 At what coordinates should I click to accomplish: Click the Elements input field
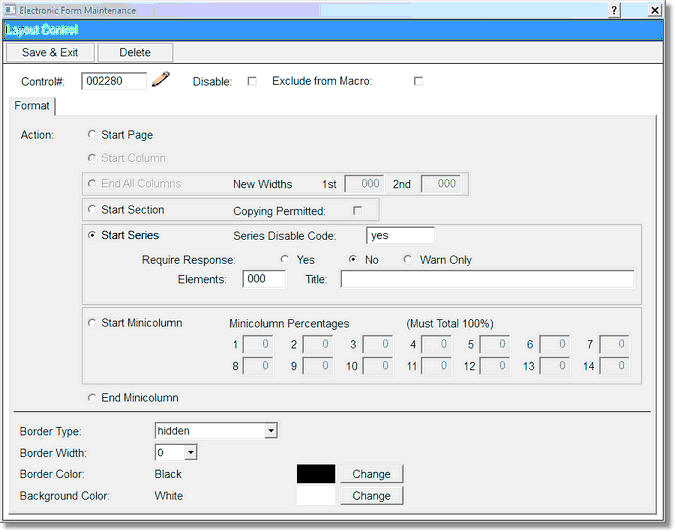click(264, 279)
